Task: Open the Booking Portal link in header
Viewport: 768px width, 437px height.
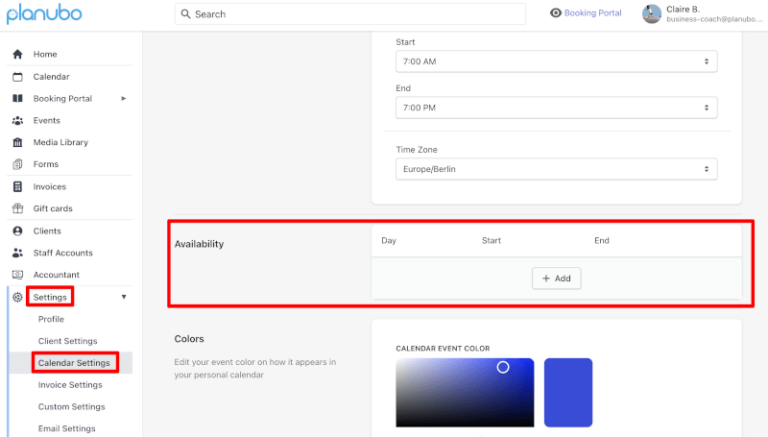Action: point(586,13)
